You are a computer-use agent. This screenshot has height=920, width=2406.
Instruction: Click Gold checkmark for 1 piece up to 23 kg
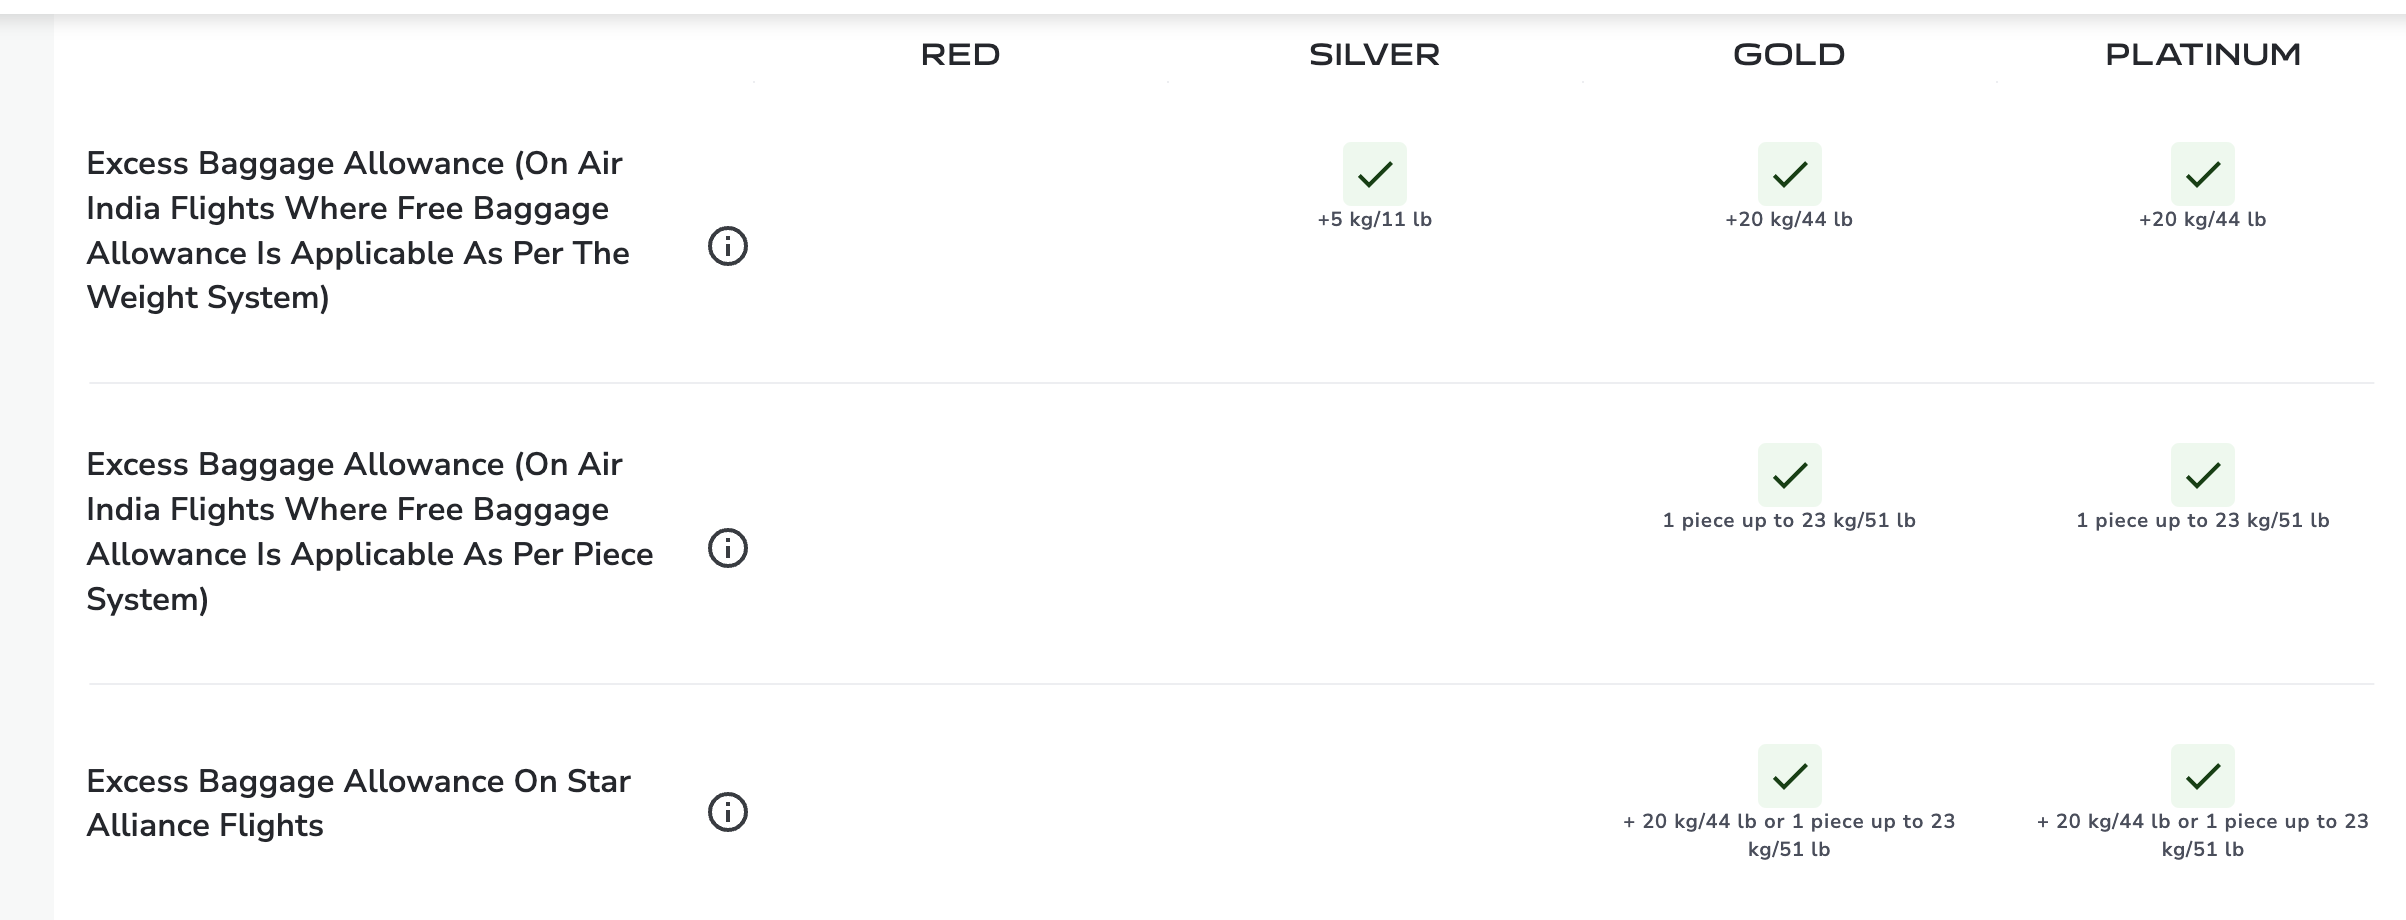(1789, 475)
